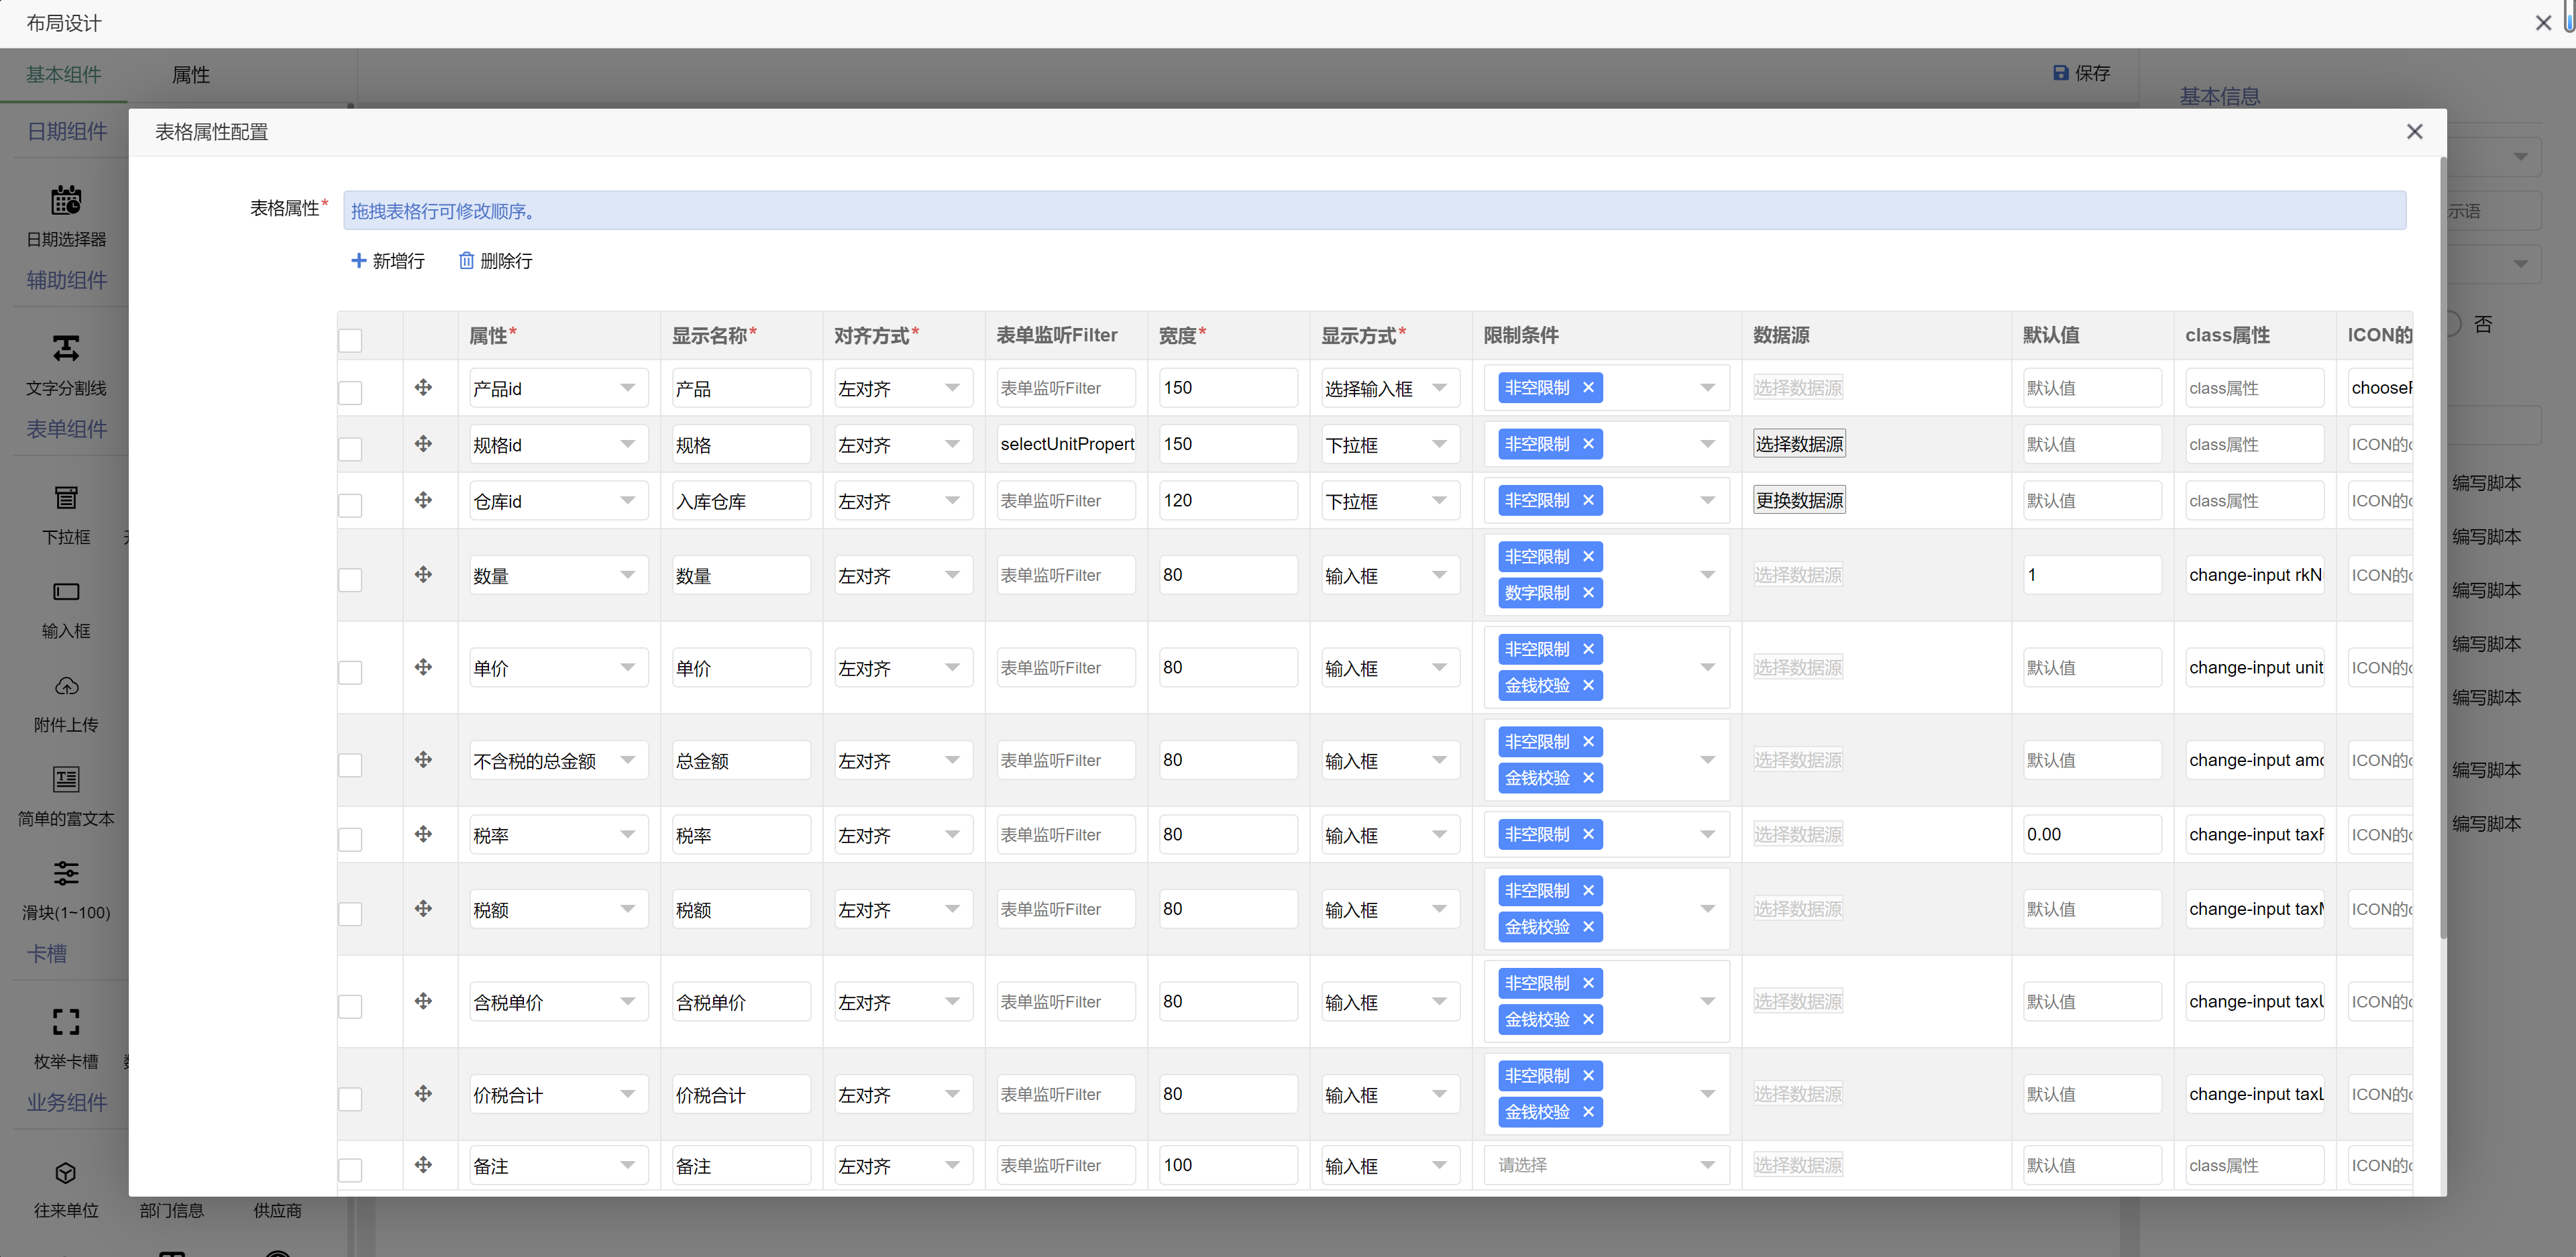Viewport: 2576px width, 1257px height.
Task: Remove 非空限制 tag from 产品id row
Action: tap(1588, 387)
